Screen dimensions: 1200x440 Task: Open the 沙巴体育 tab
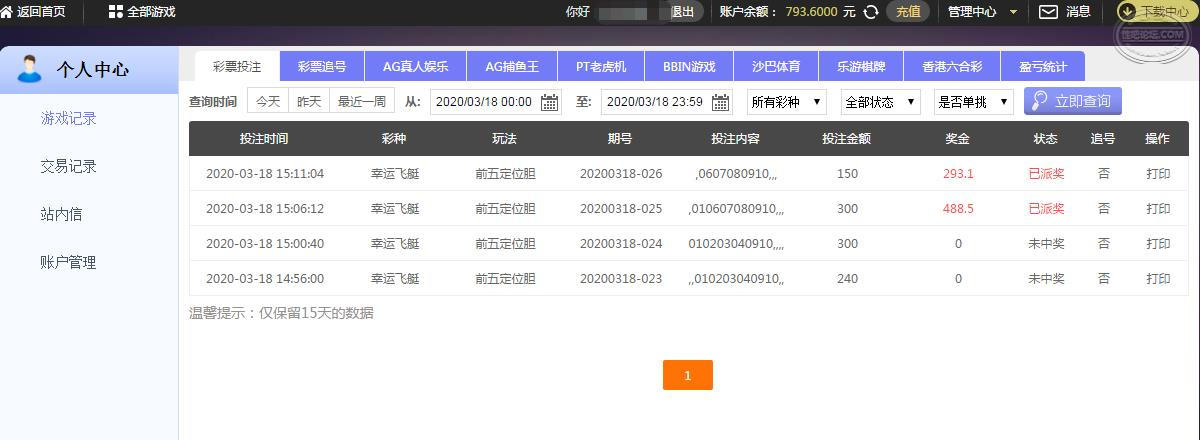[x=776, y=67]
